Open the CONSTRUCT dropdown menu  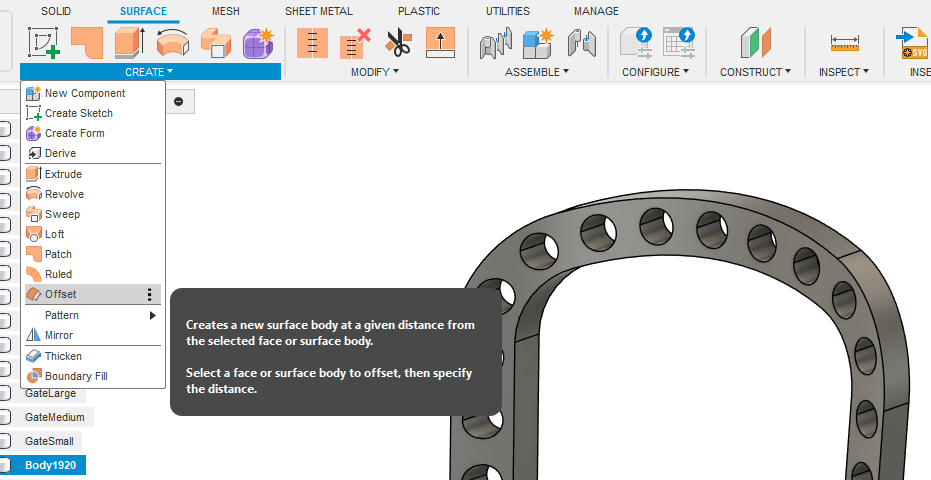pyautogui.click(x=755, y=72)
